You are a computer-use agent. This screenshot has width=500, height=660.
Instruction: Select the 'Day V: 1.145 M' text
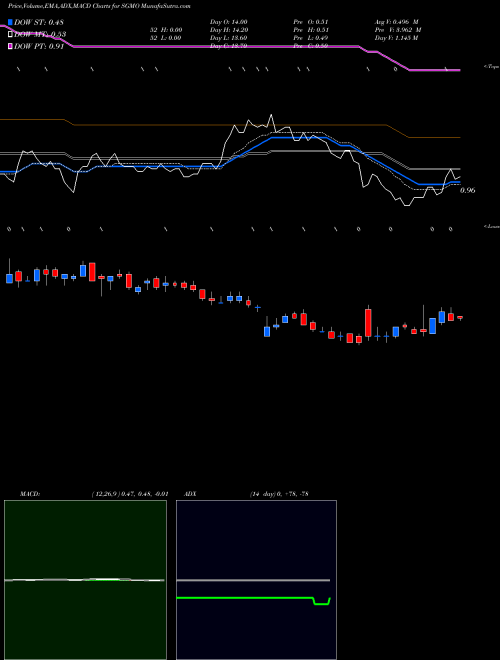tap(396, 38)
